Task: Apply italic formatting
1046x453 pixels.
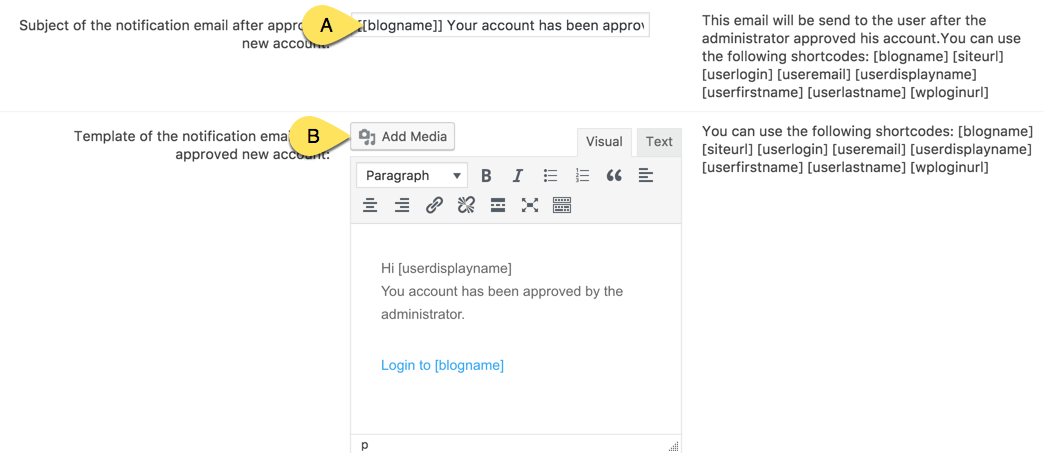Action: click(x=518, y=176)
